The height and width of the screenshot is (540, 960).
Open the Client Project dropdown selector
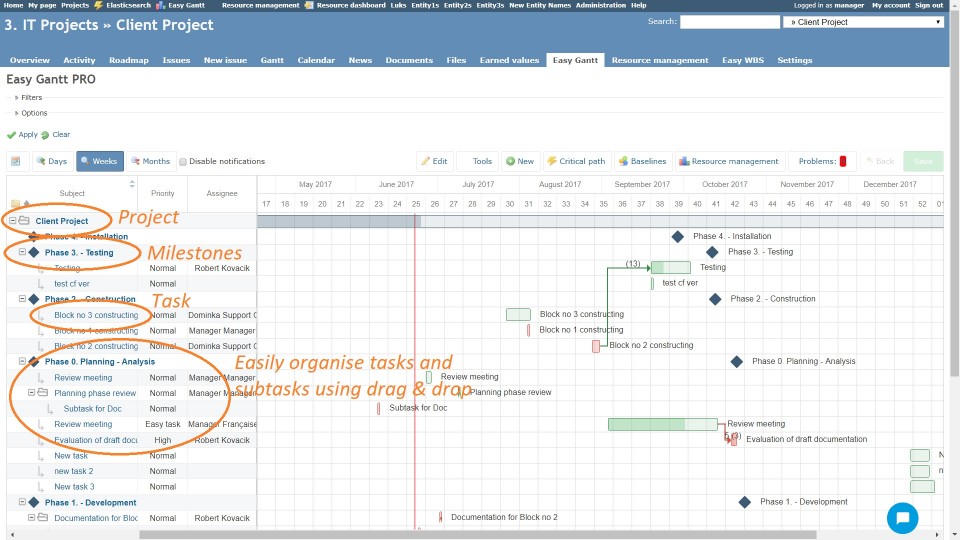point(865,22)
